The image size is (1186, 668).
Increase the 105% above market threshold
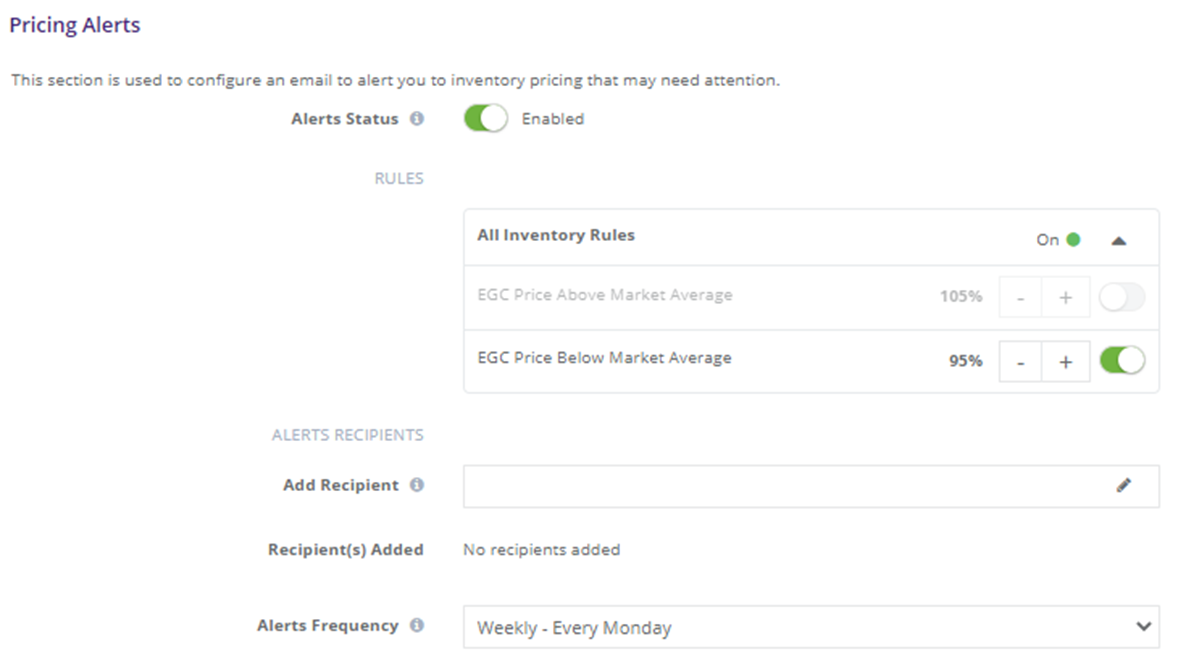click(x=1066, y=297)
